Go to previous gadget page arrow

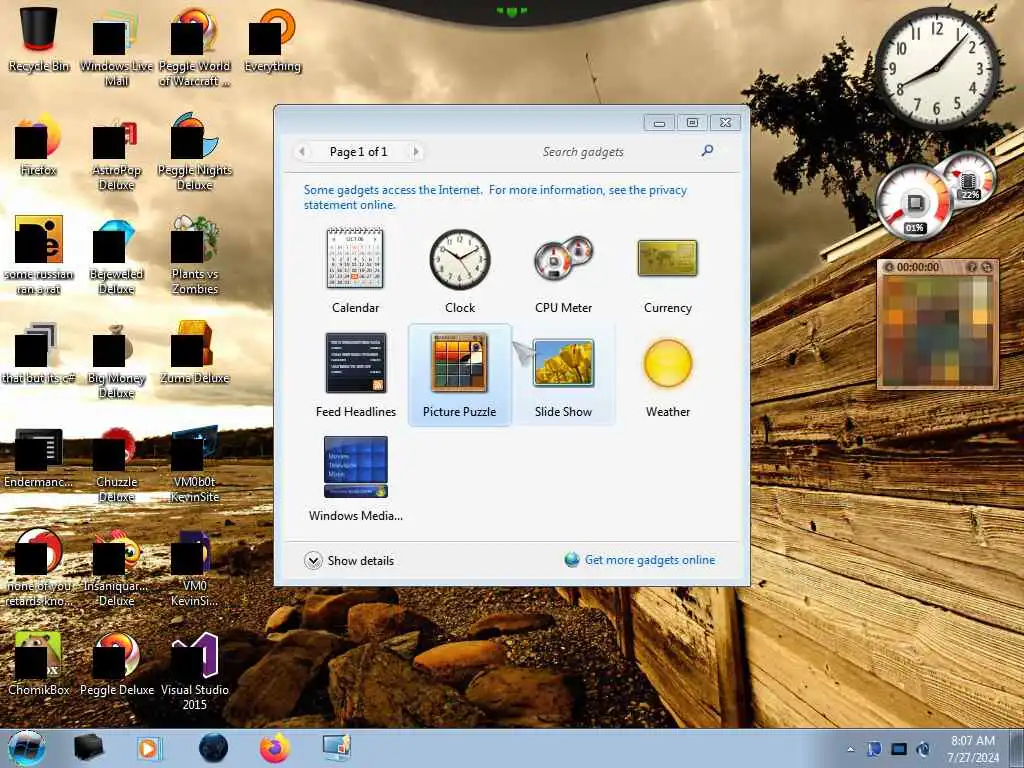click(x=301, y=152)
